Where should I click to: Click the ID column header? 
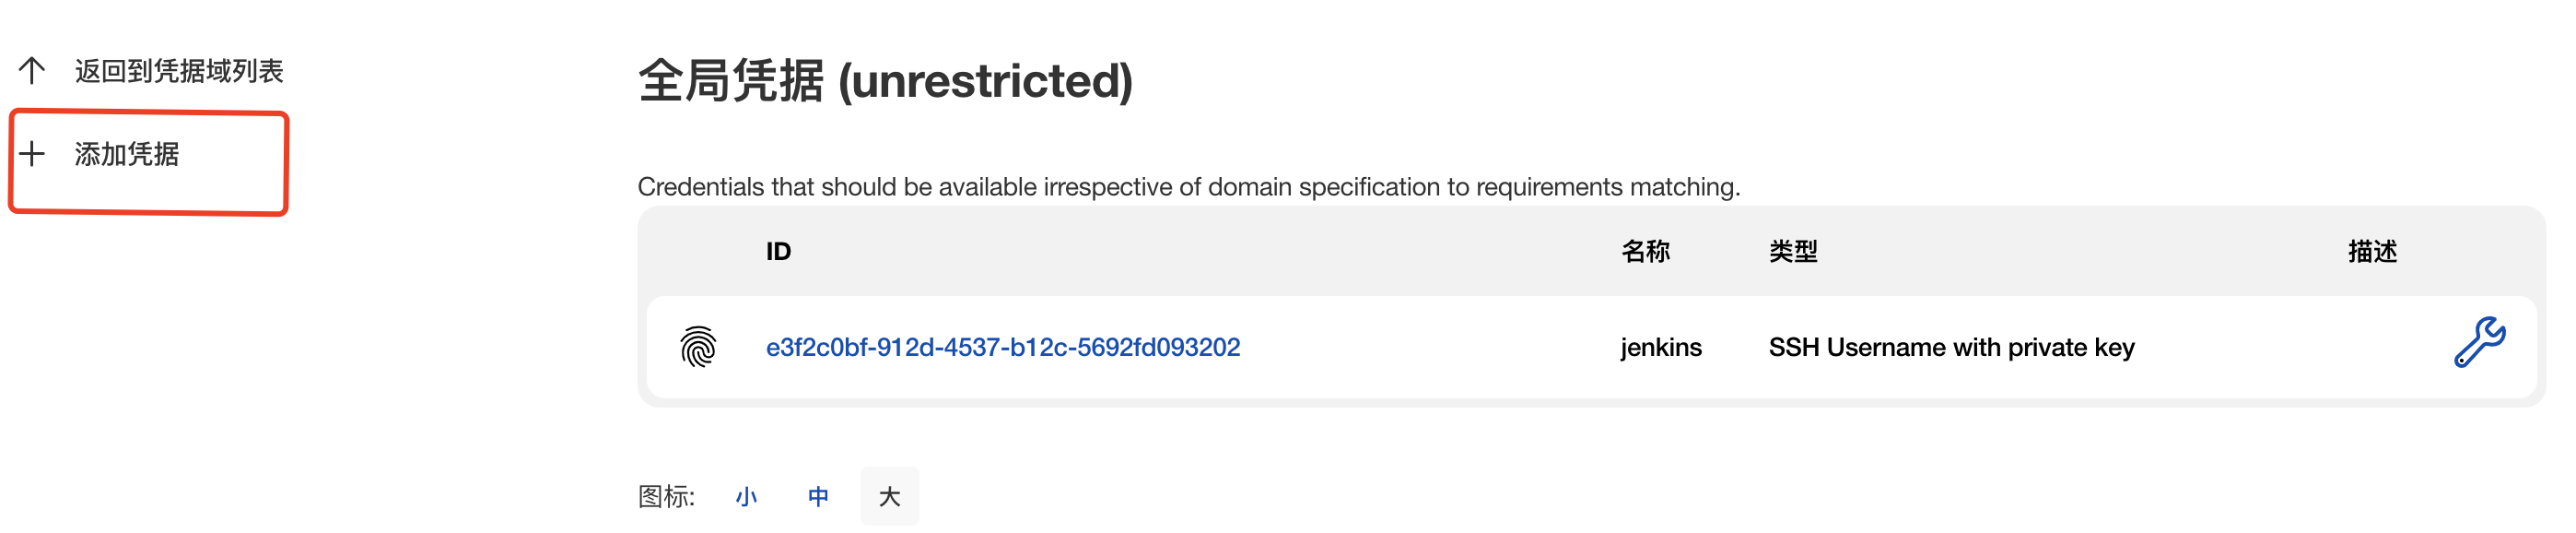(778, 251)
